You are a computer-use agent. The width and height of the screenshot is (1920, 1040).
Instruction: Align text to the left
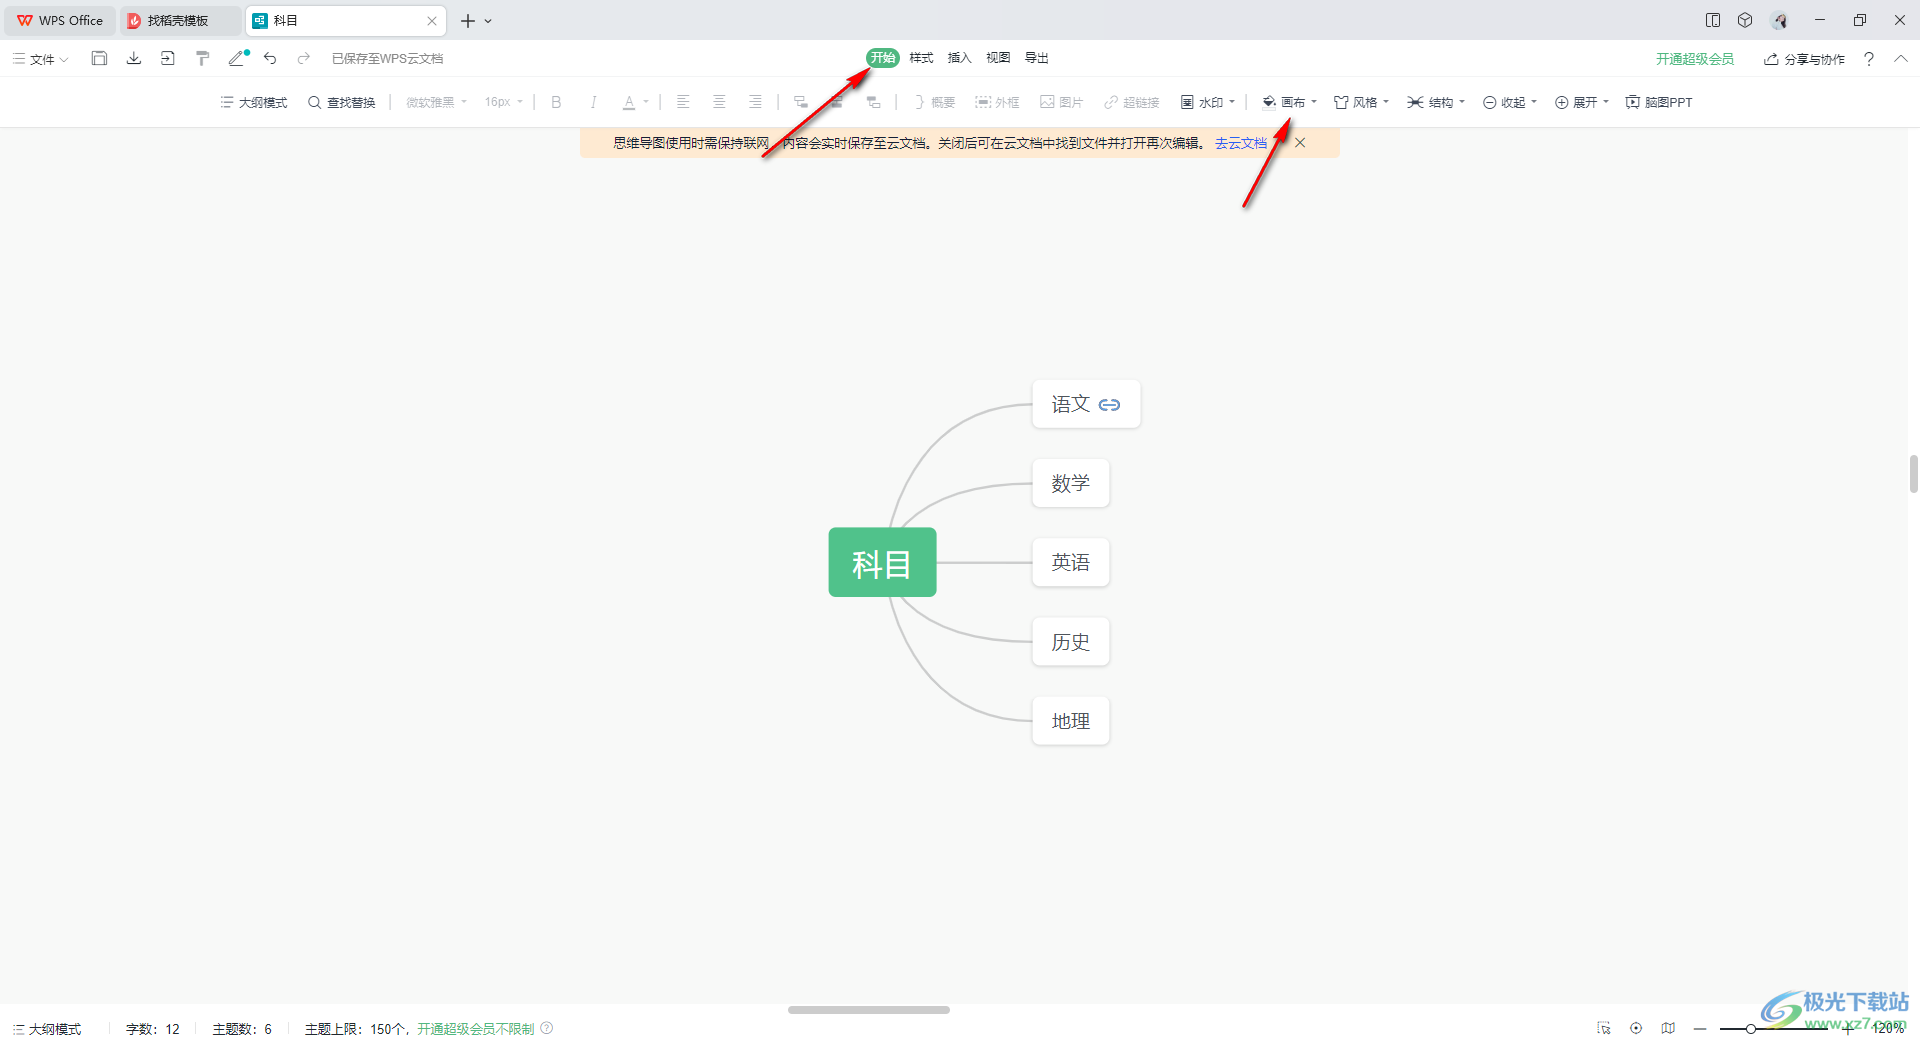coord(683,102)
